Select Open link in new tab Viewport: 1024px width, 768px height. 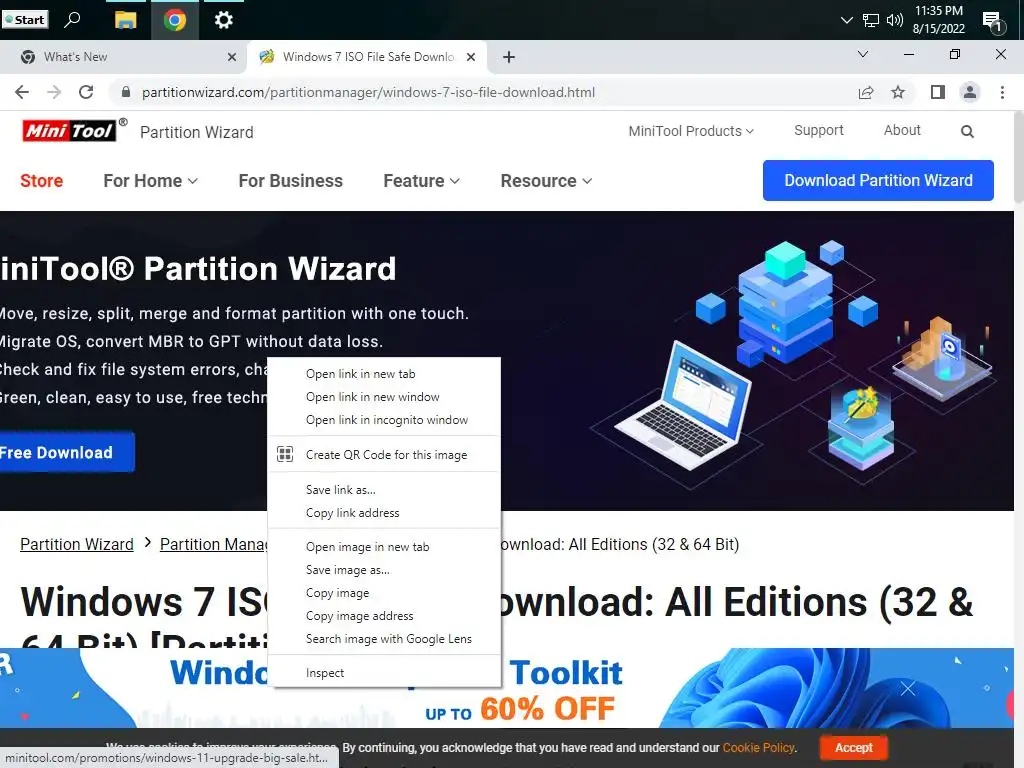384,374
